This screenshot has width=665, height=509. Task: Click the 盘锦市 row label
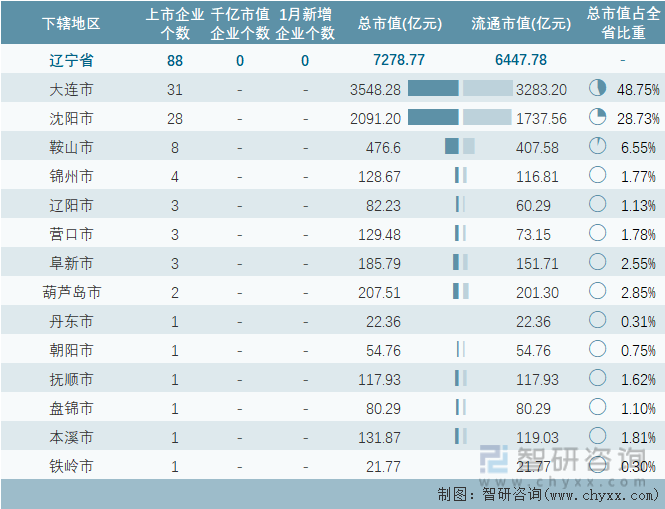pos(71,408)
